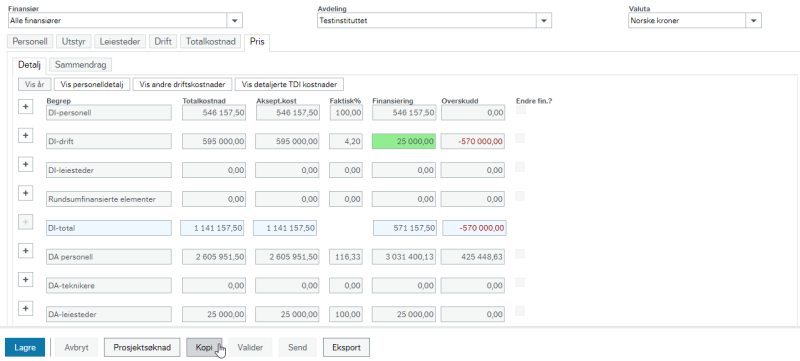Click the DI-total Begrep field

(109, 228)
